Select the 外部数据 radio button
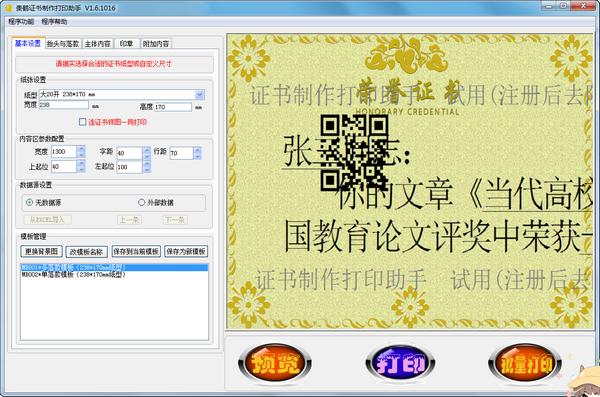Viewport: 600px width, 397px height. click(x=142, y=203)
